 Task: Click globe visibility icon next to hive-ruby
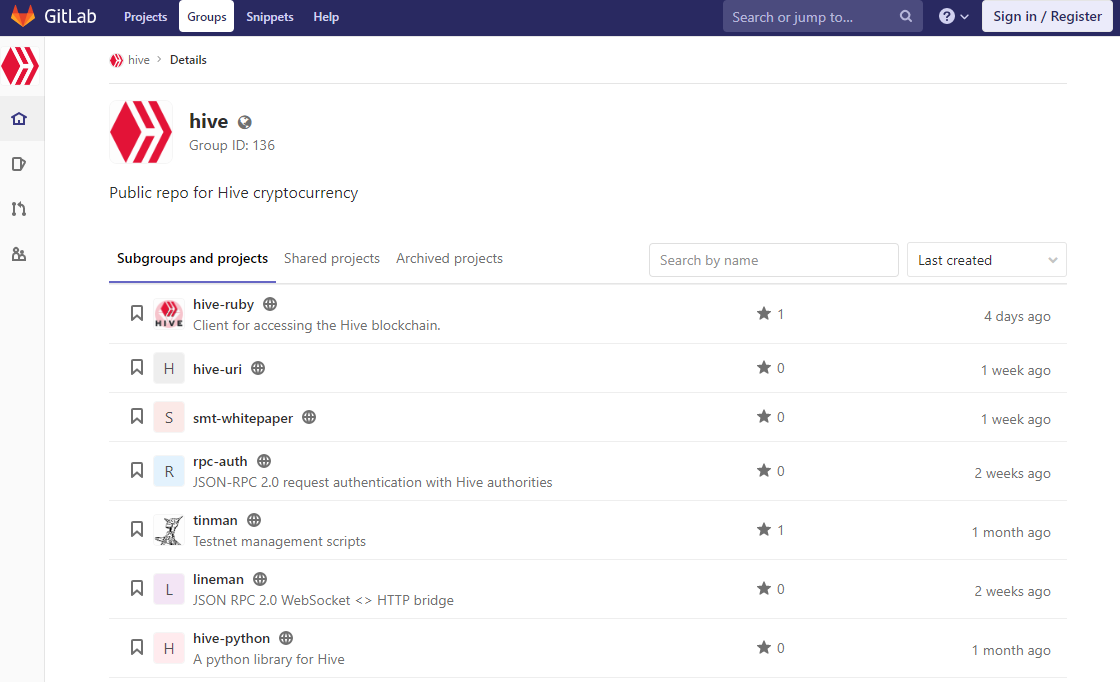pyautogui.click(x=270, y=304)
